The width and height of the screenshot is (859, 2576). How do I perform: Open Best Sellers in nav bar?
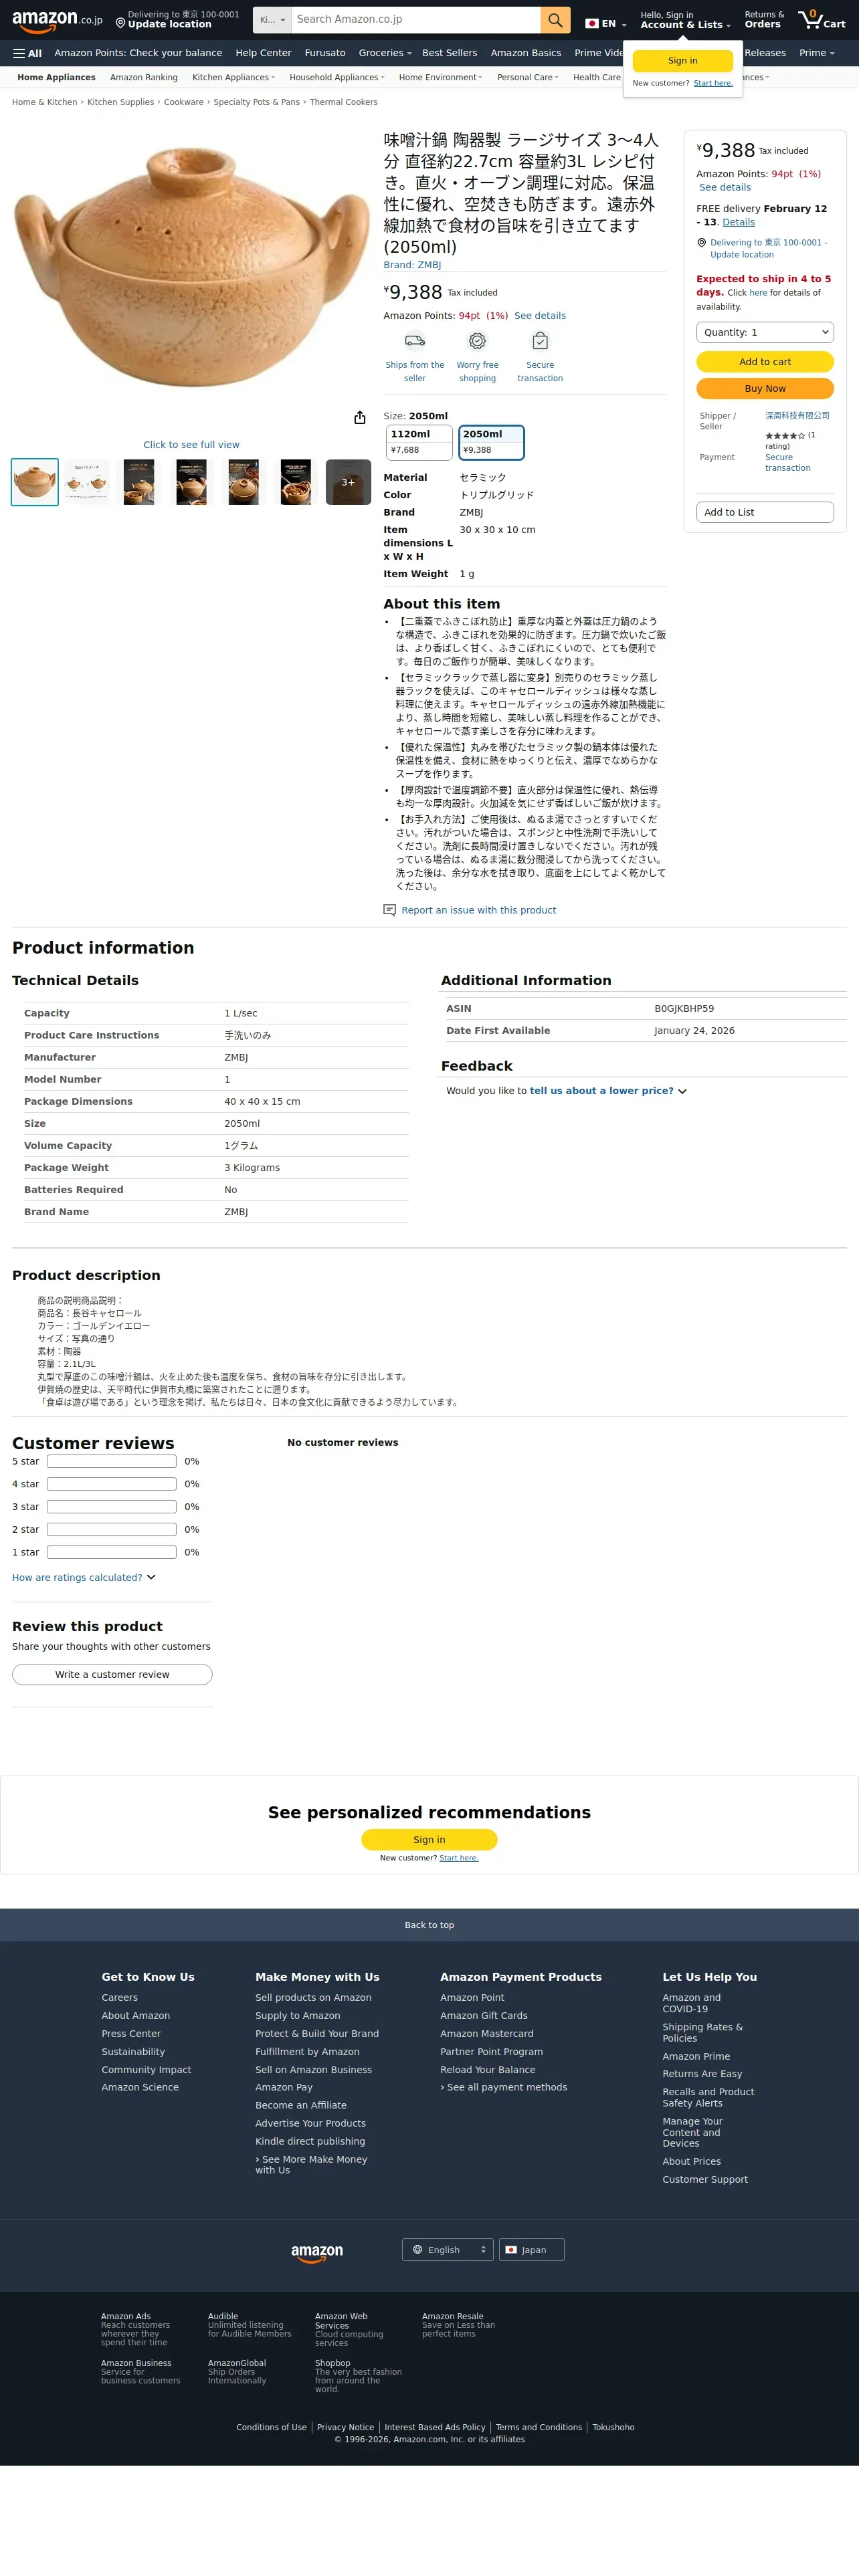[449, 53]
